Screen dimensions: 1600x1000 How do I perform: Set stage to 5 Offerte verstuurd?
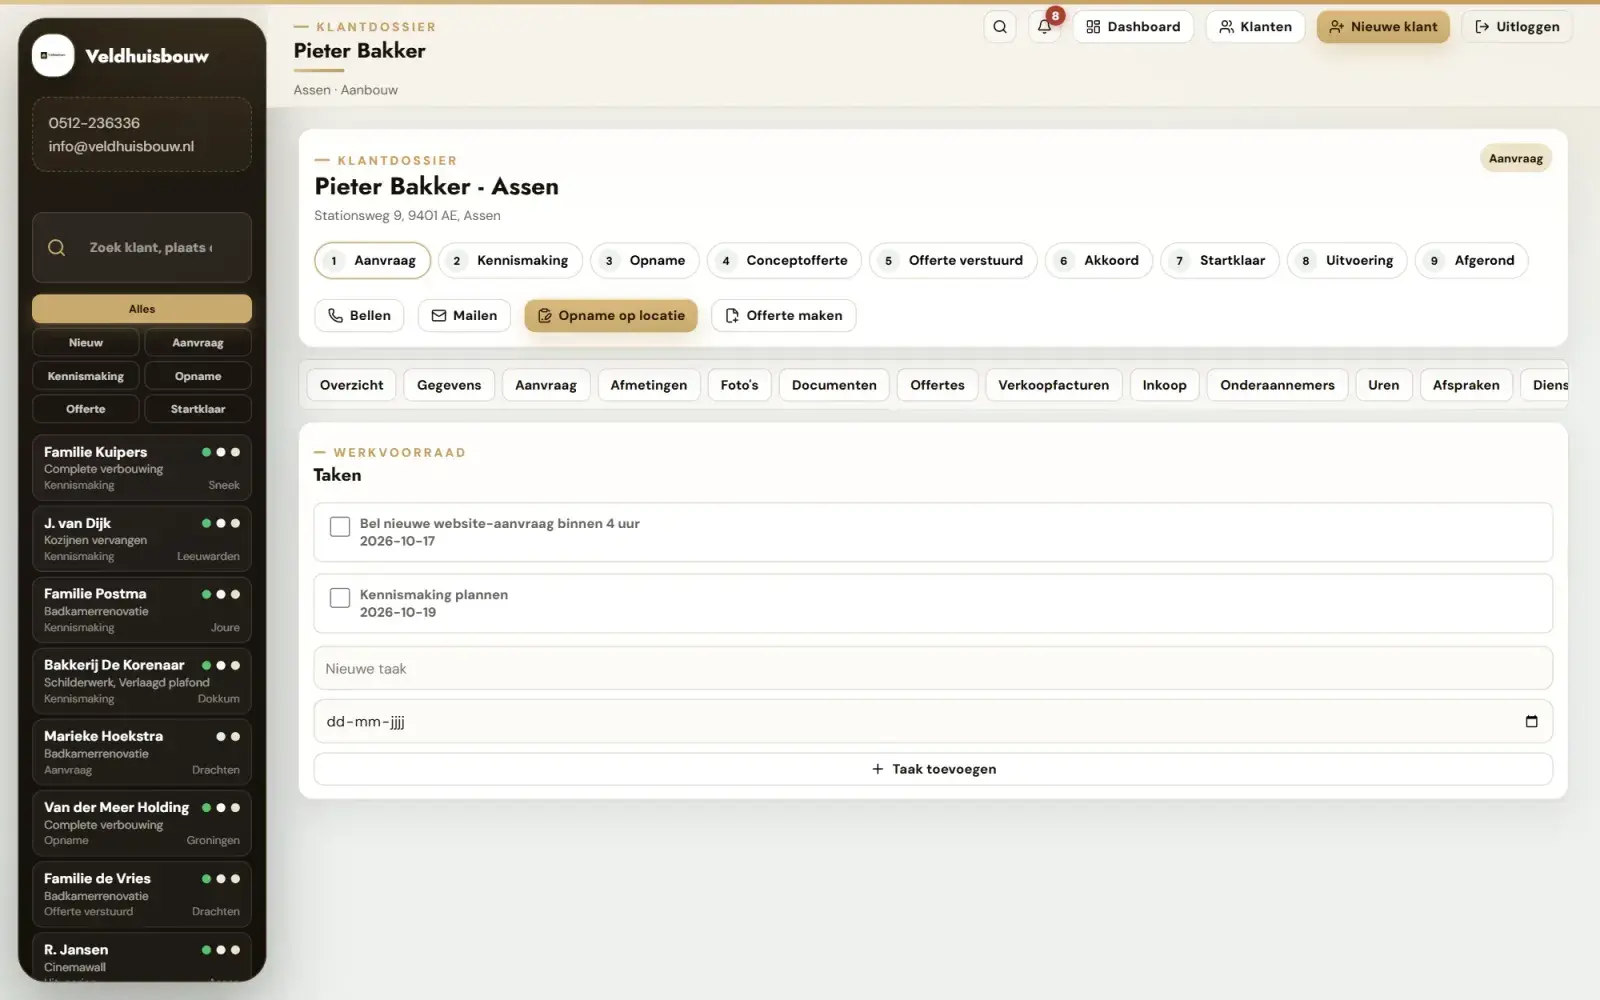coord(953,260)
